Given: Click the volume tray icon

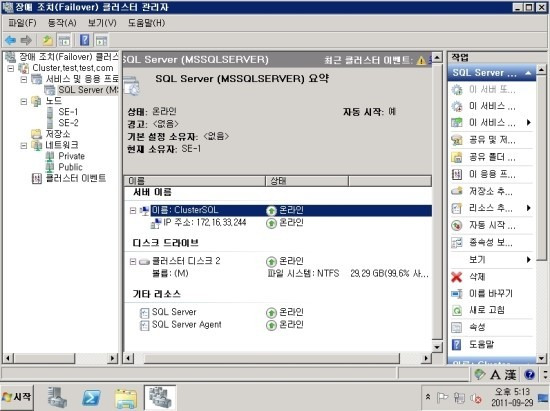Looking at the screenshot, I should click(476, 398).
